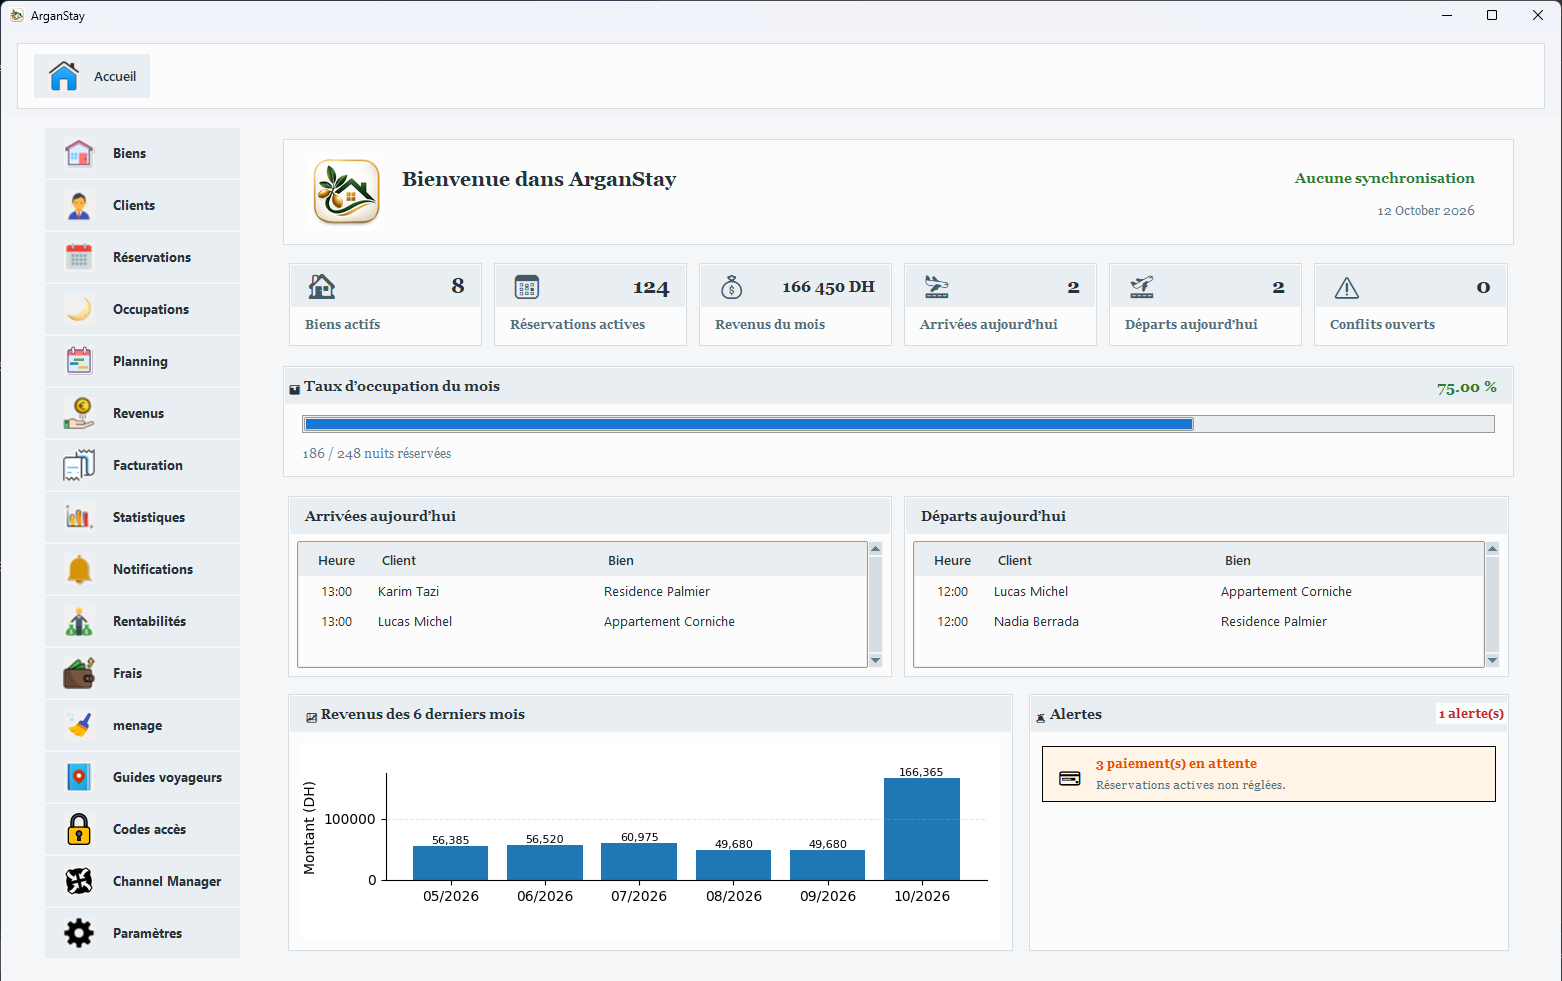Click the Arrivées aujourd'hui plane landing icon
Image resolution: width=1562 pixels, height=981 pixels.
click(937, 287)
